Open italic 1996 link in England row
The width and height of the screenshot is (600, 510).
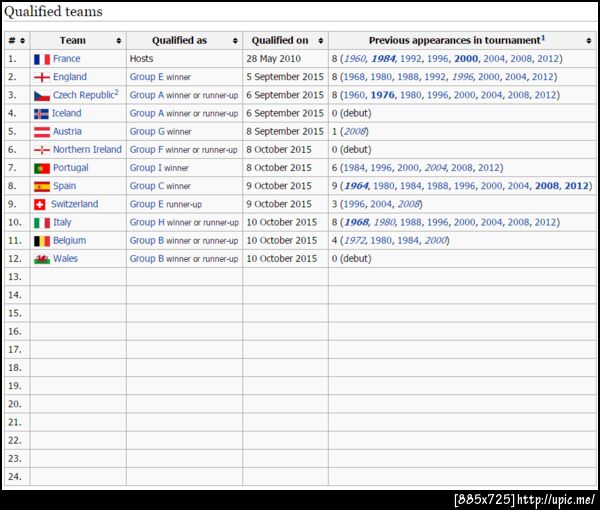coord(463,77)
